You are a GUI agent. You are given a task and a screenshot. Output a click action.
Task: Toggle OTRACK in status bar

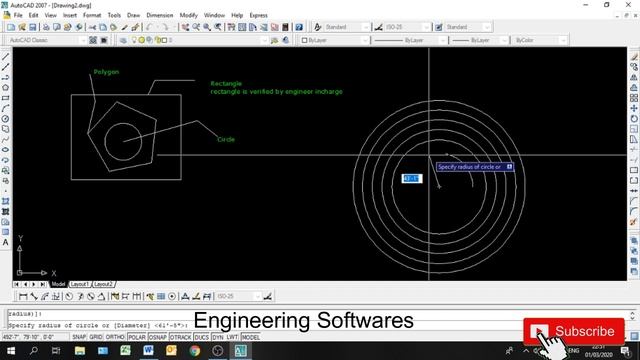coord(180,337)
